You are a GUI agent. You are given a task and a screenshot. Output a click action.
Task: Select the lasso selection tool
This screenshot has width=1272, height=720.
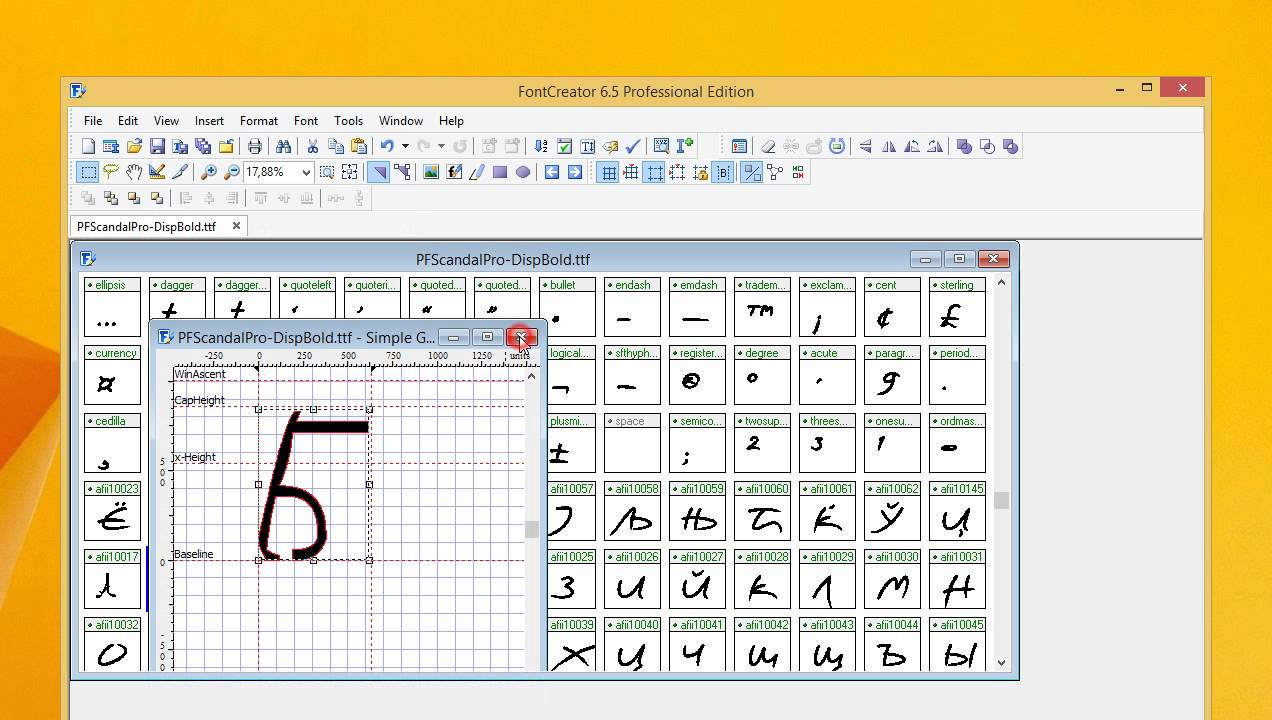[111, 172]
